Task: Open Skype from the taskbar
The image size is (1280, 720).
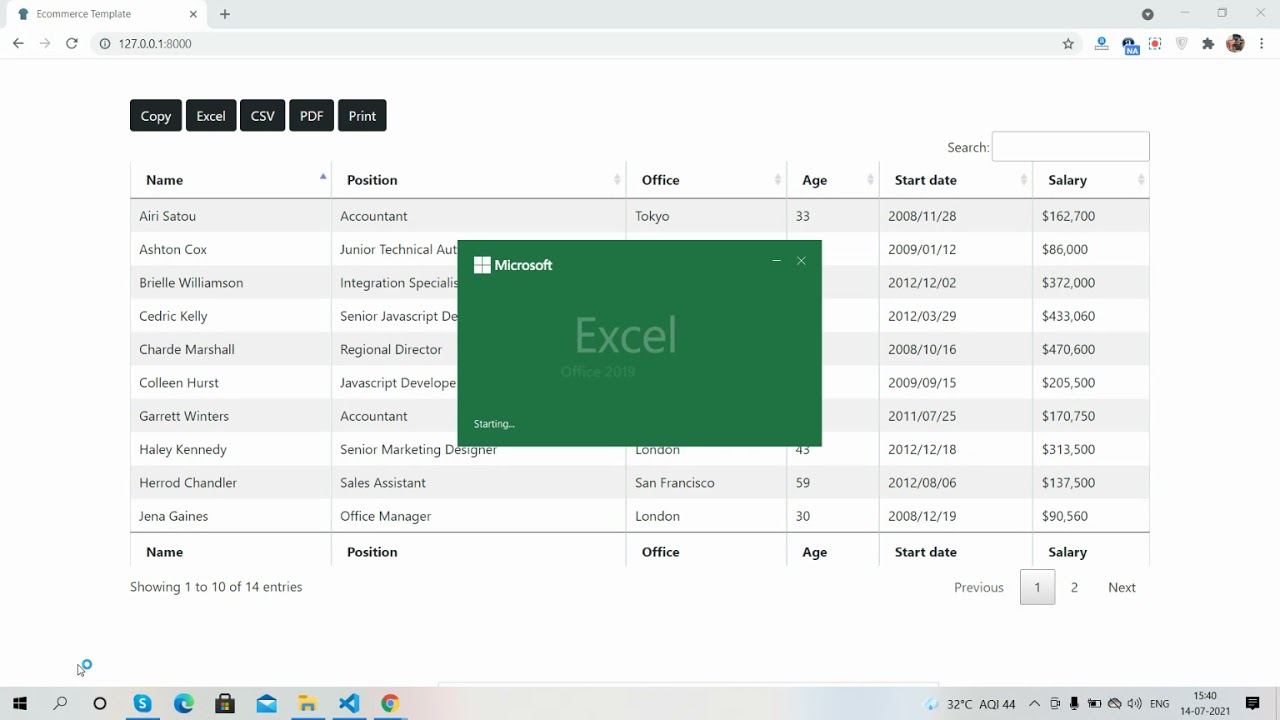Action: pyautogui.click(x=143, y=703)
